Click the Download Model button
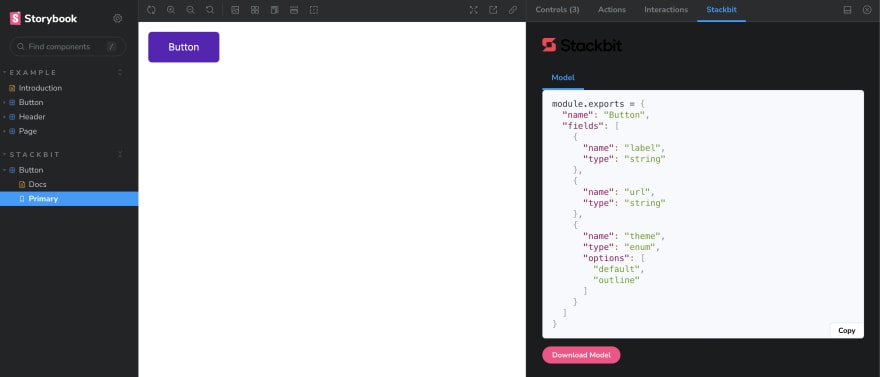This screenshot has width=880, height=377. click(x=581, y=355)
